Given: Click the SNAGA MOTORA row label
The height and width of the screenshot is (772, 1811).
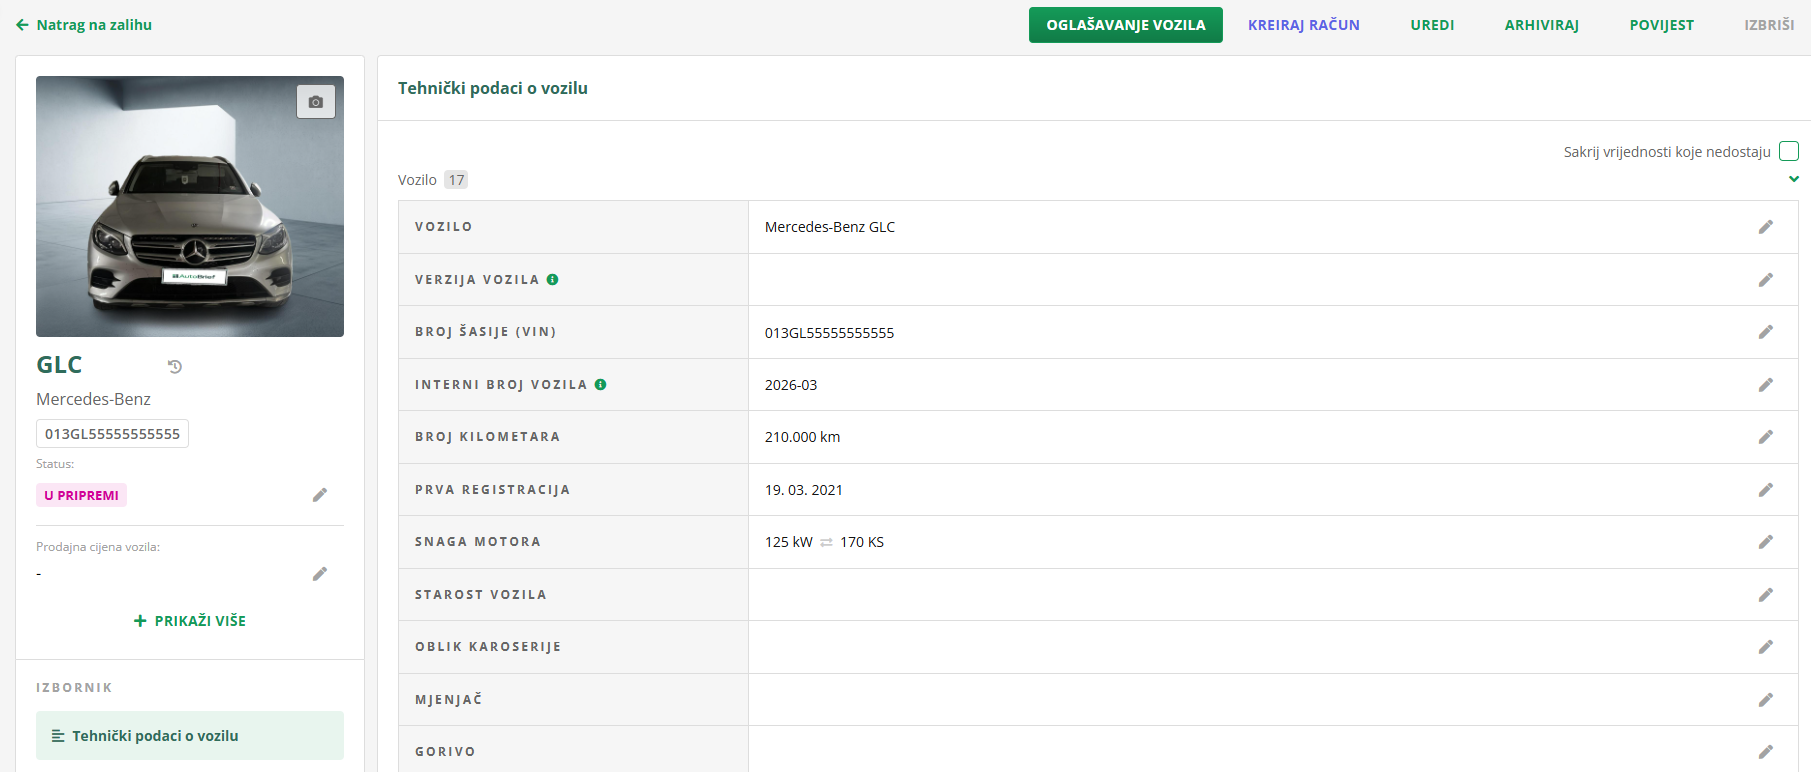Looking at the screenshot, I should (478, 542).
